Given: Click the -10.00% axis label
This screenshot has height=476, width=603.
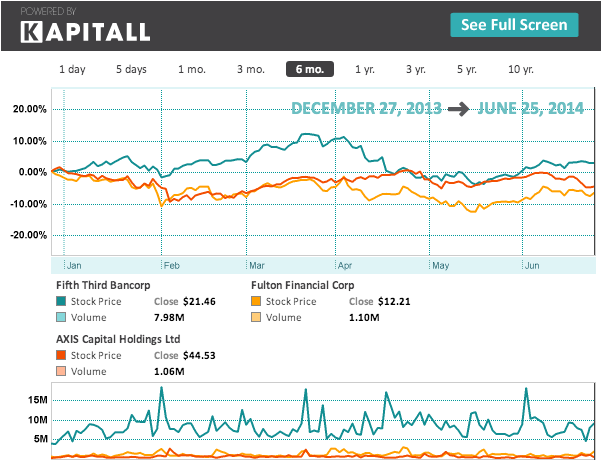Looking at the screenshot, I should pyautogui.click(x=28, y=204).
